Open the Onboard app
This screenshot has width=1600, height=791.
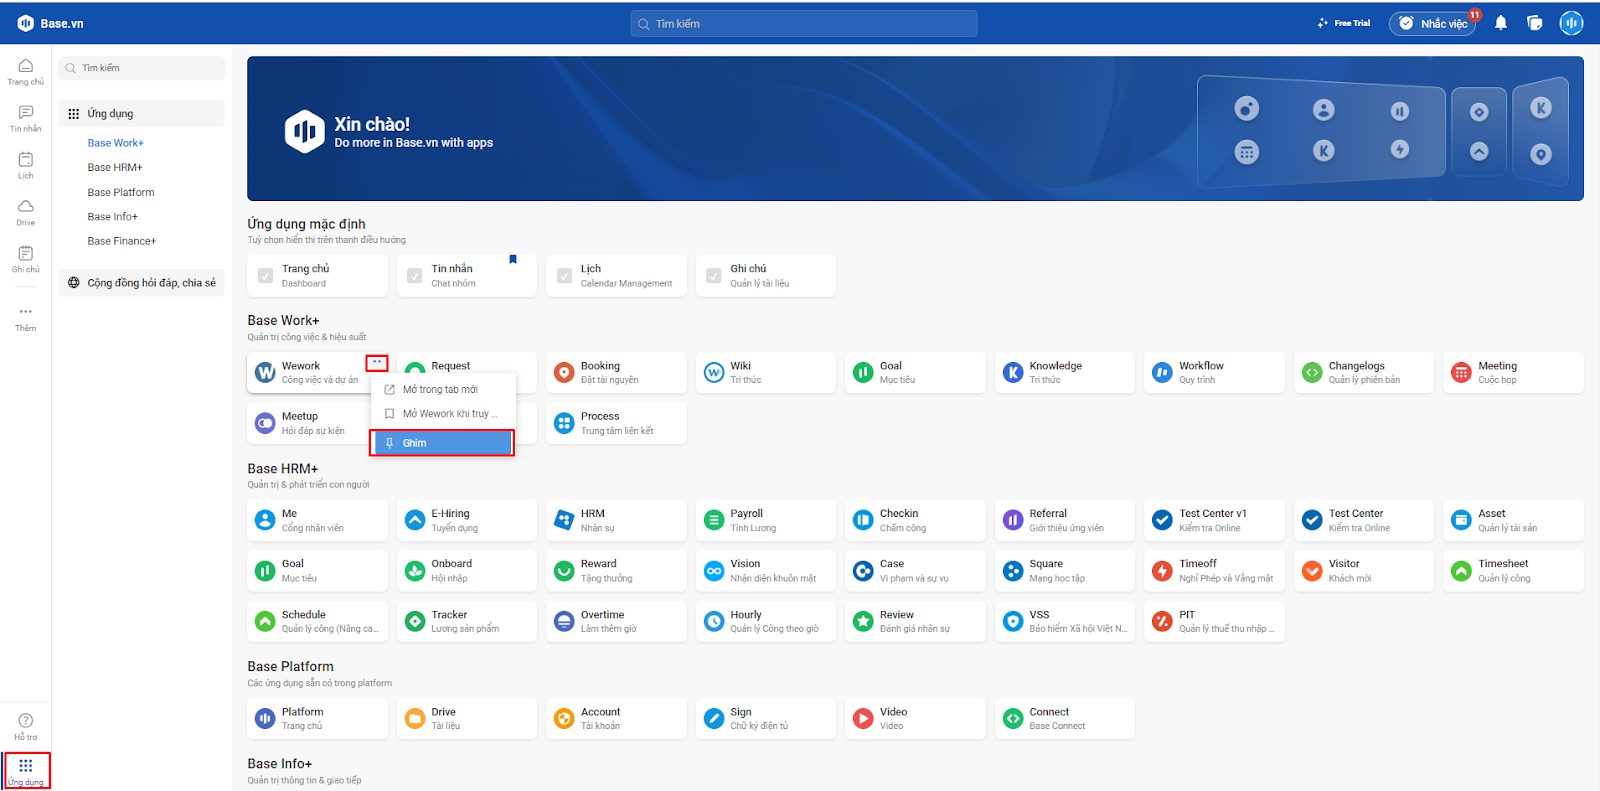[x=467, y=570]
